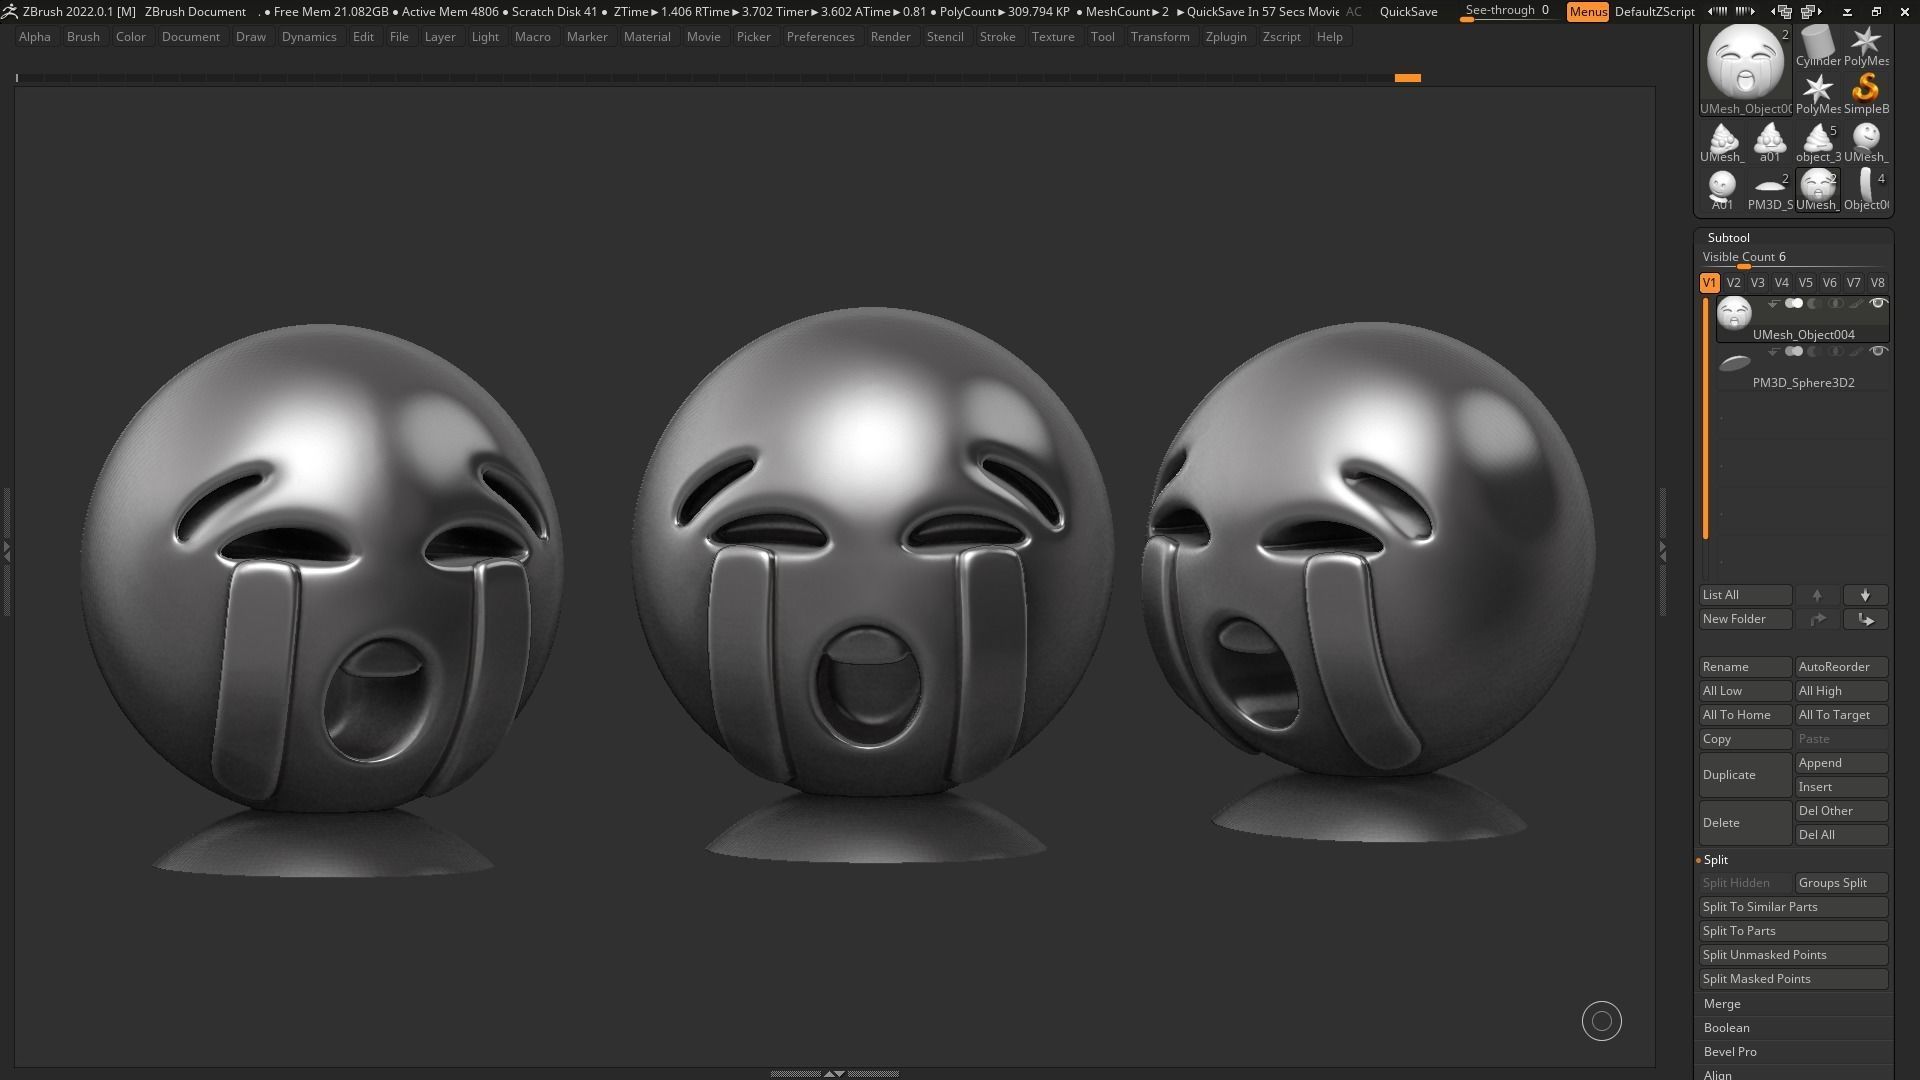Set union boolean mode on PM3D_Sphere3D2

coord(1794,351)
